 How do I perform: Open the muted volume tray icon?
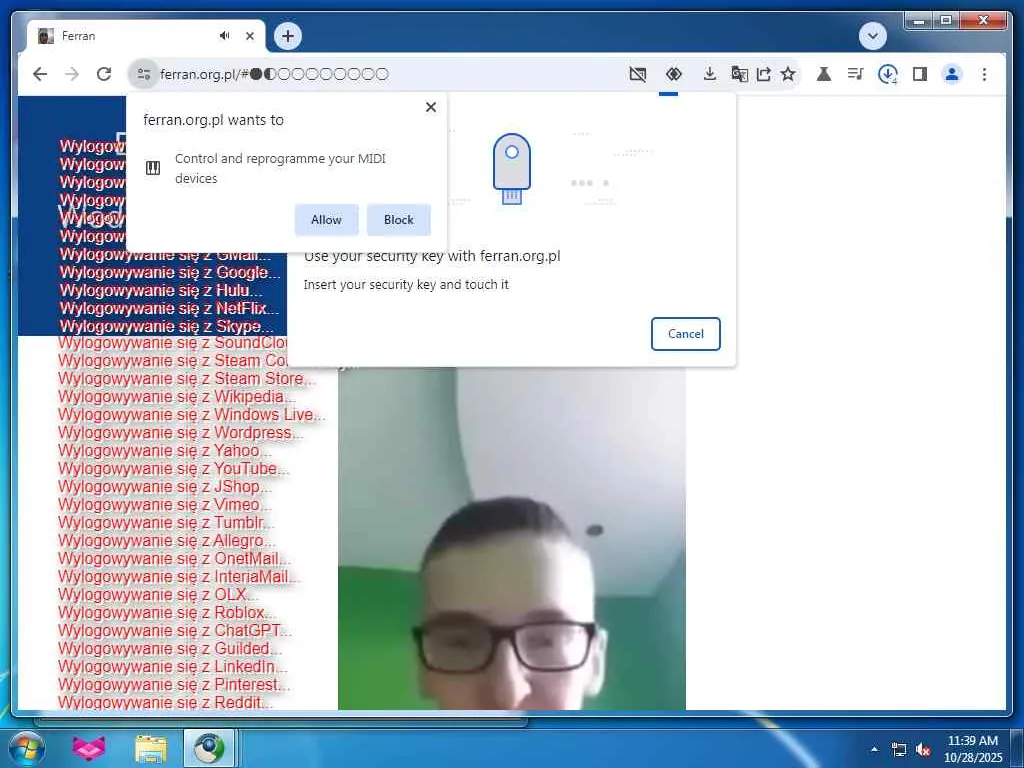point(922,750)
